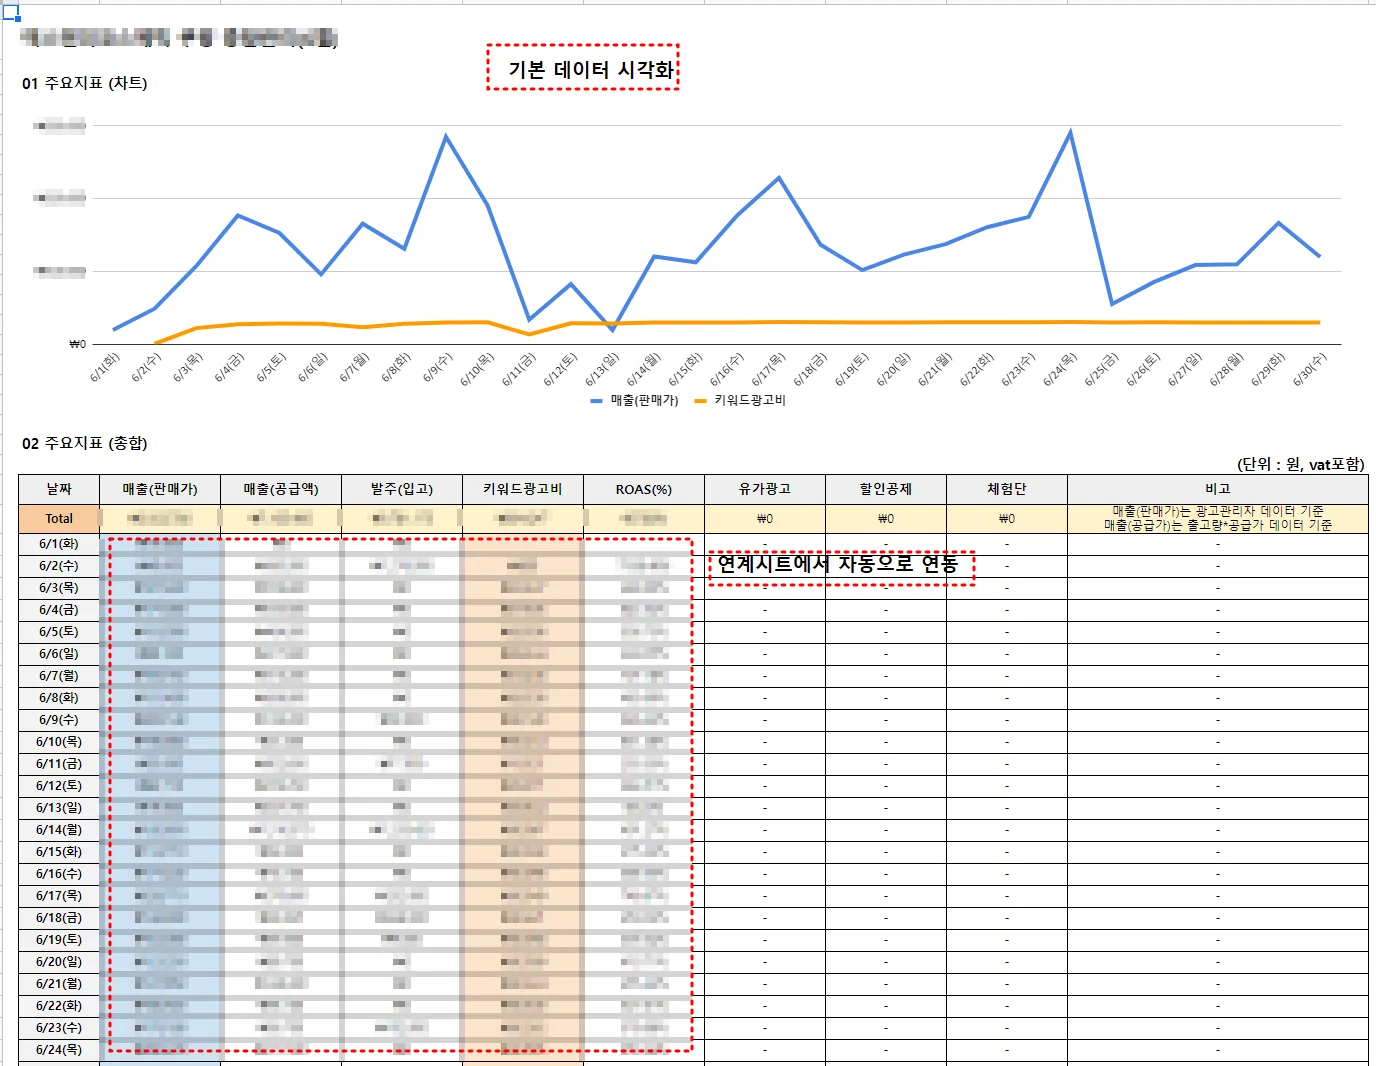1376x1066 pixels.
Task: Select the 6/13(일) date cell in table
Action: point(59,808)
